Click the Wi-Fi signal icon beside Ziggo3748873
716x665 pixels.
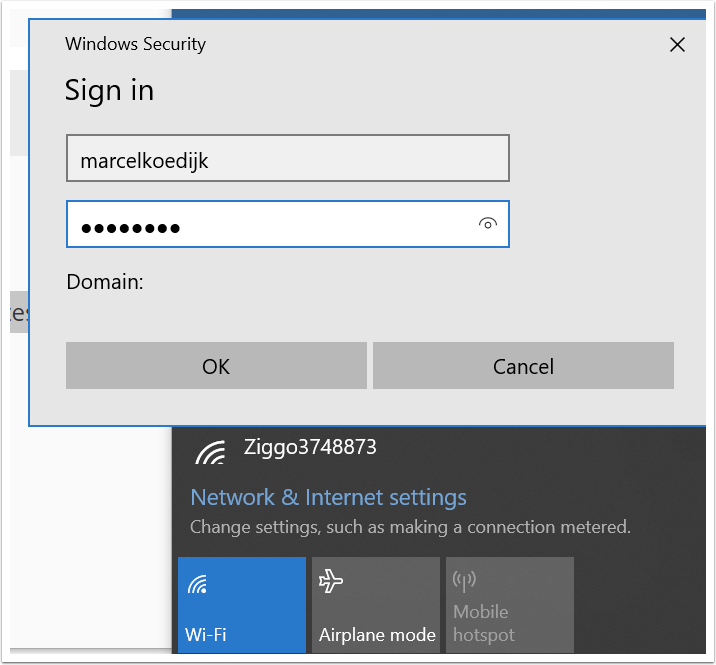(210, 452)
